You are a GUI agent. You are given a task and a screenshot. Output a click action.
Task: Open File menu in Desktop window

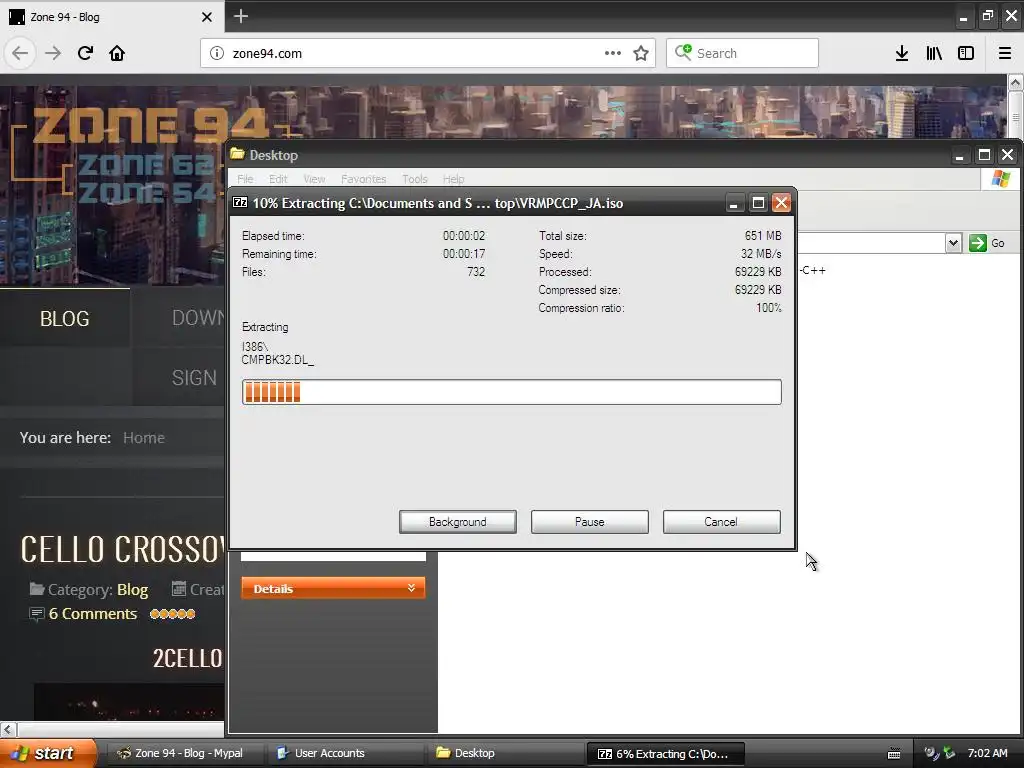pyautogui.click(x=245, y=179)
